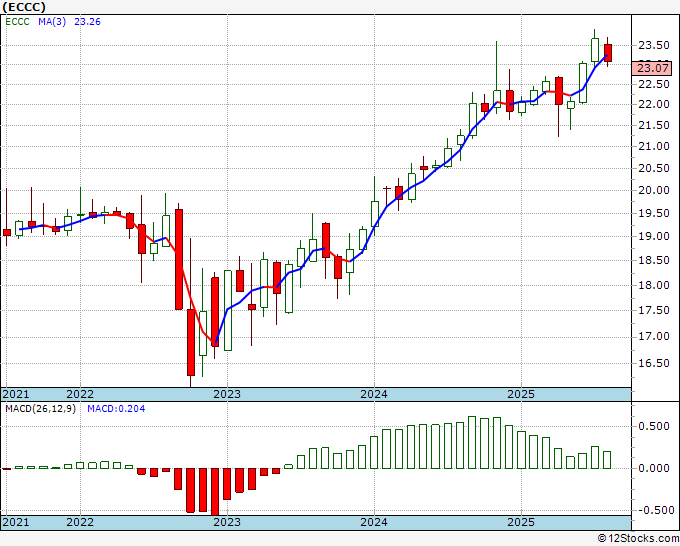The image size is (680, 546).
Task: Click the 0.000 MACD axis label
Action: tap(654, 468)
